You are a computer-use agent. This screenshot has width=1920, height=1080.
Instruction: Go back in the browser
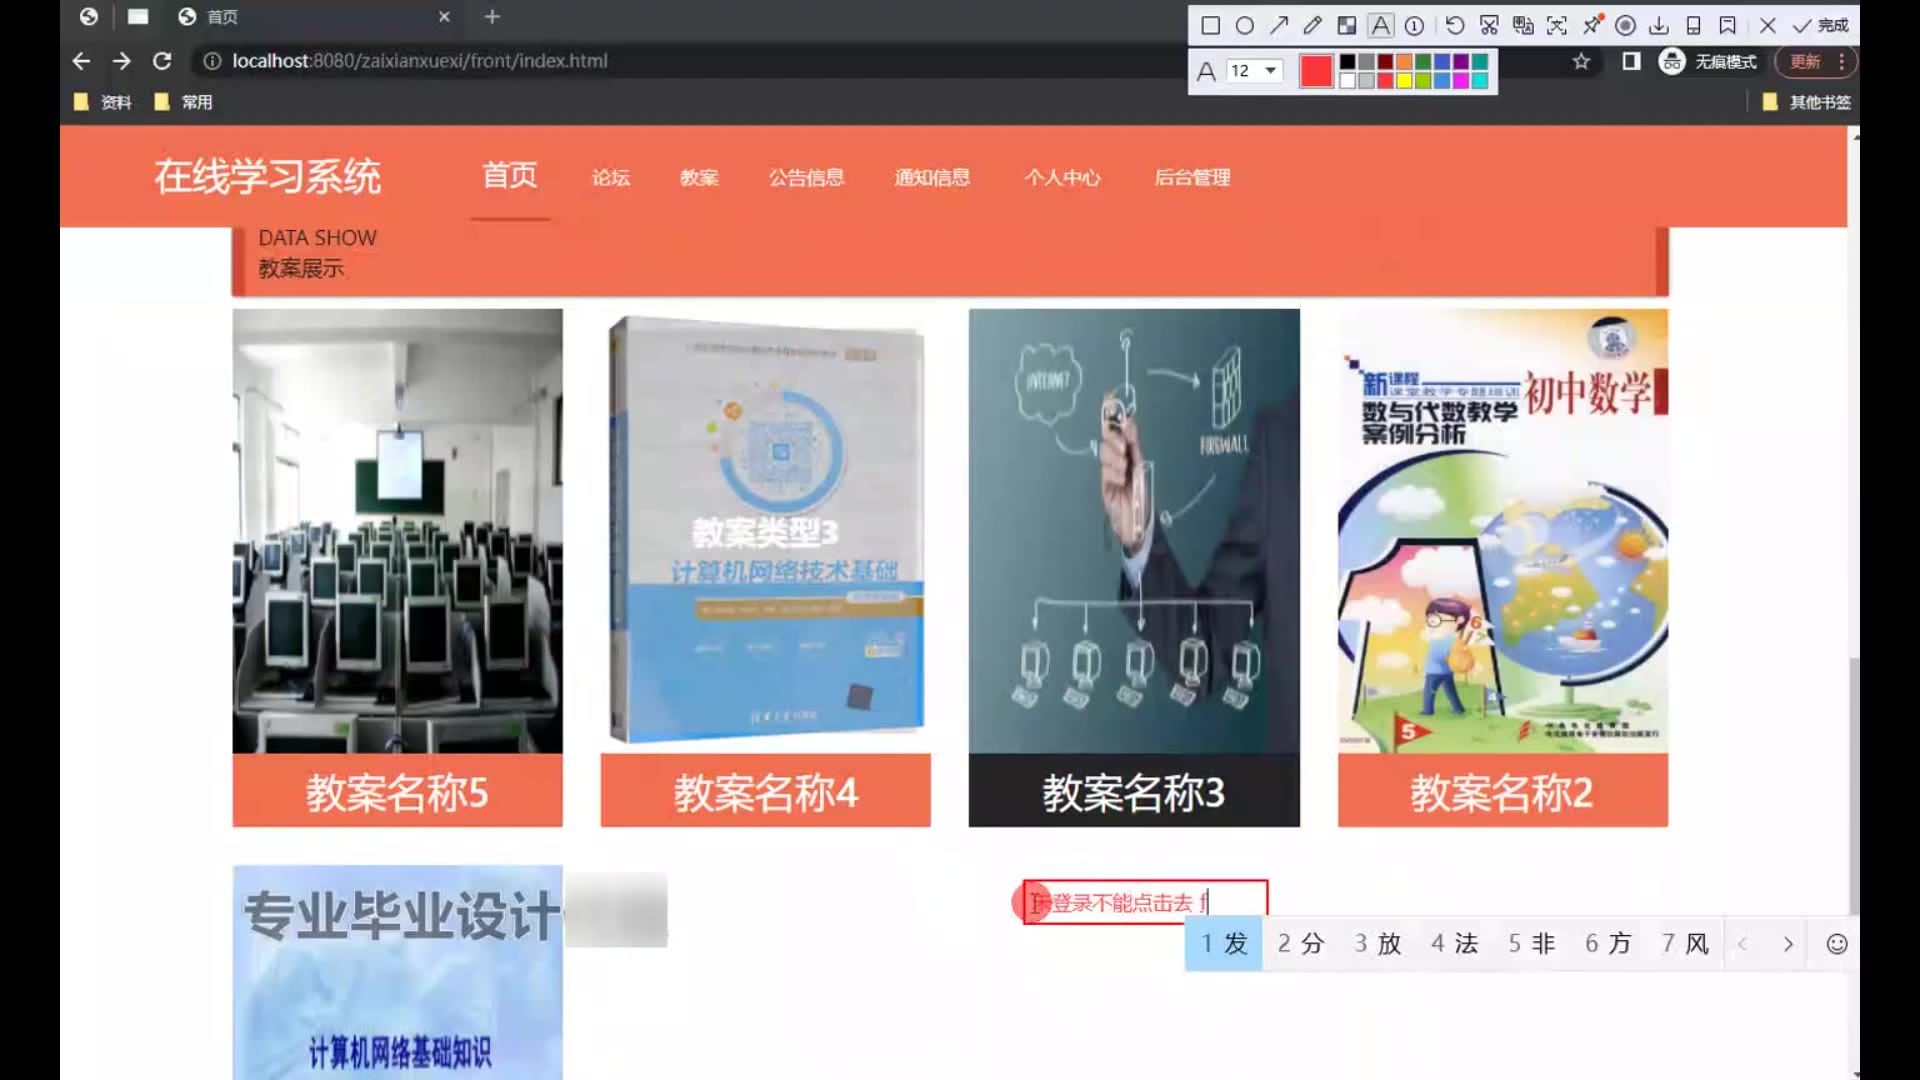pos(81,61)
